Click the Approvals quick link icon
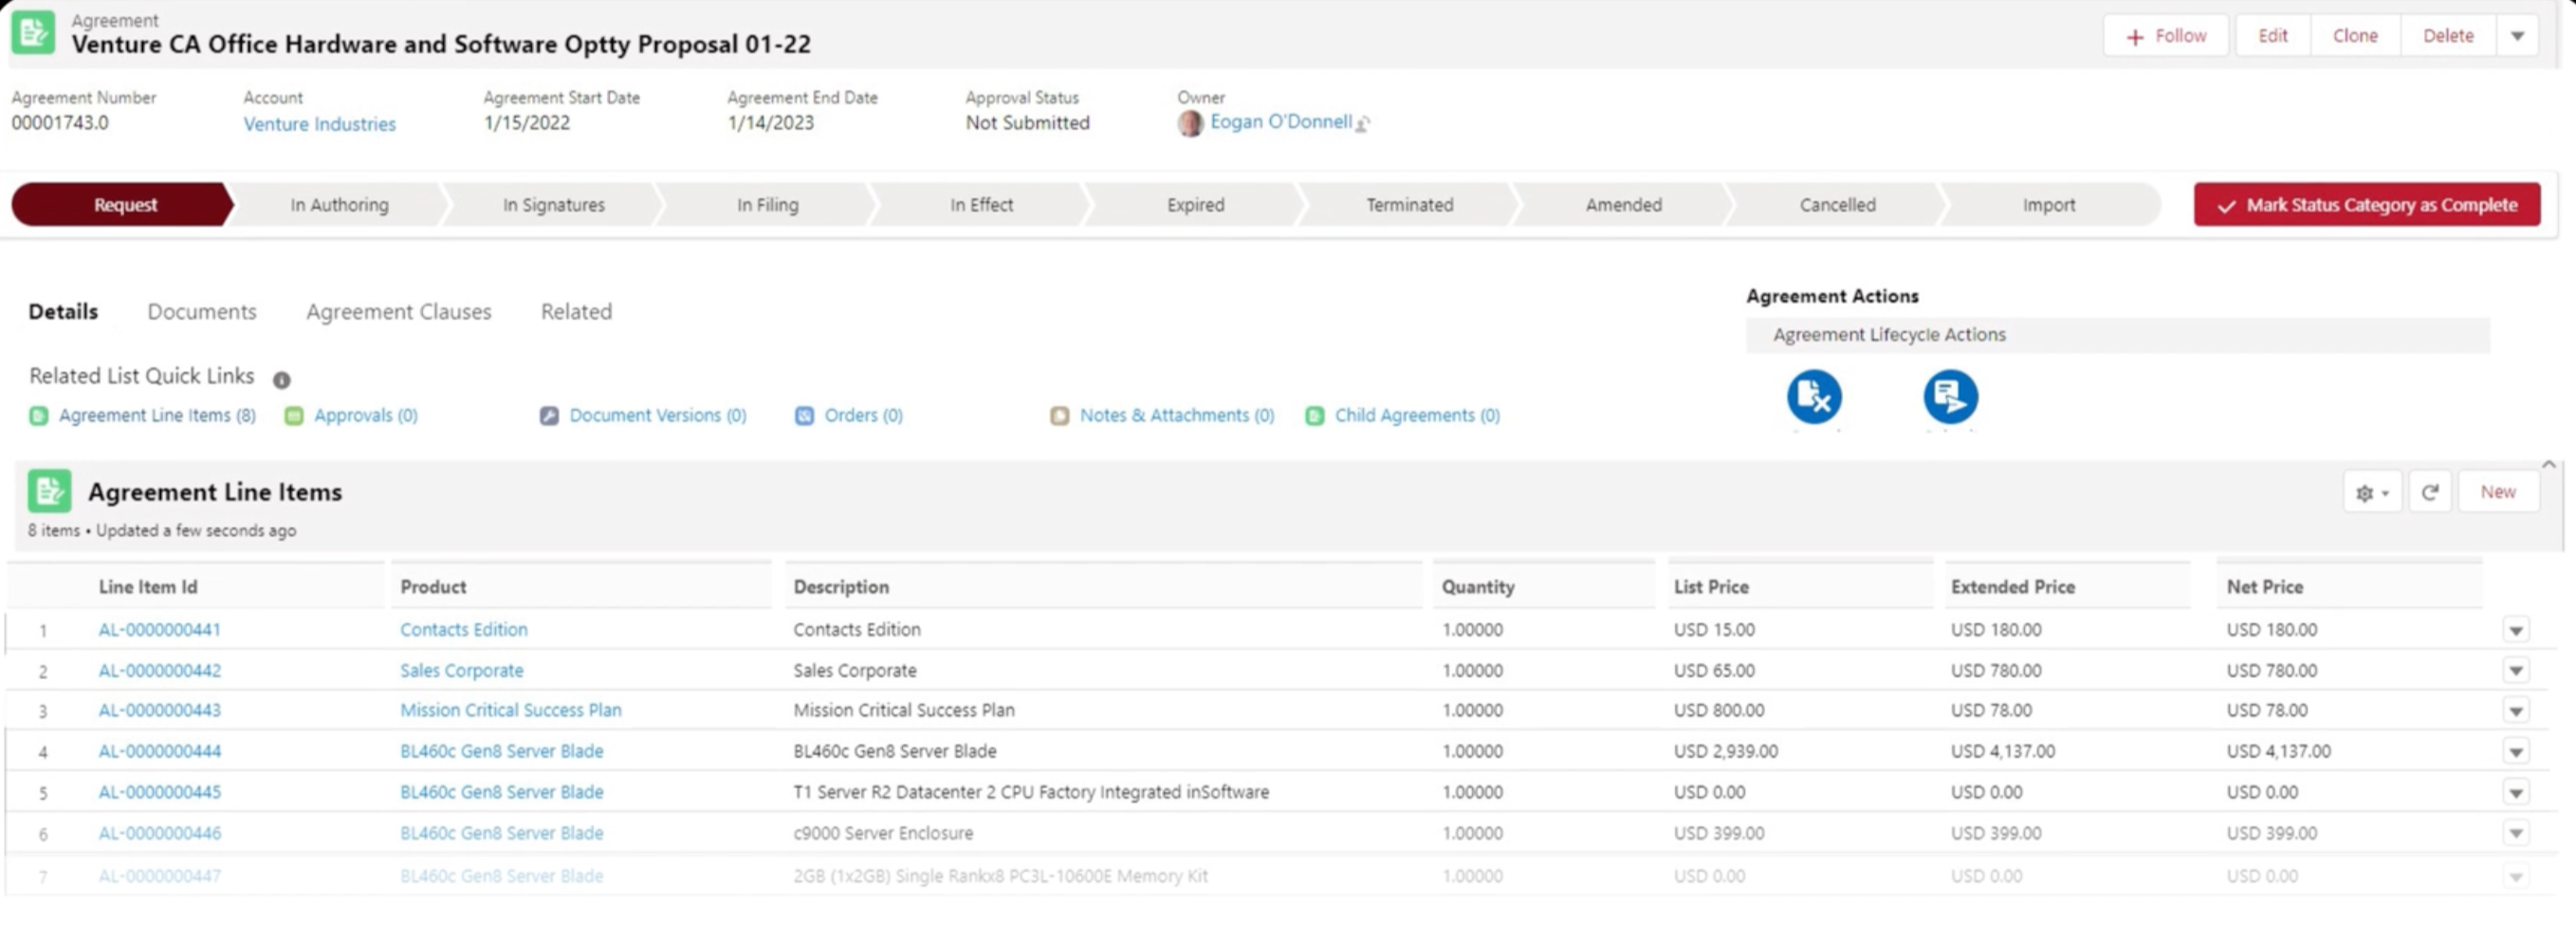 [294, 416]
